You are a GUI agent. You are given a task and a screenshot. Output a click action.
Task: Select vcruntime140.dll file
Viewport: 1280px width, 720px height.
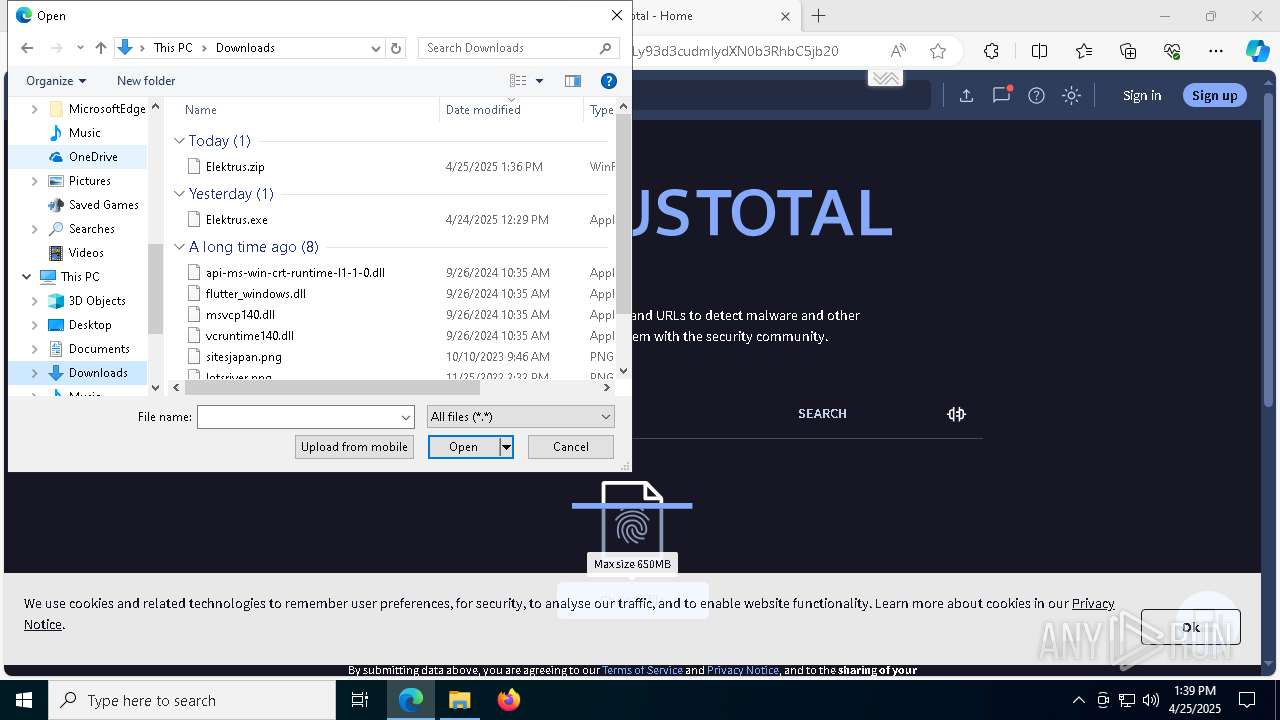tap(249, 336)
